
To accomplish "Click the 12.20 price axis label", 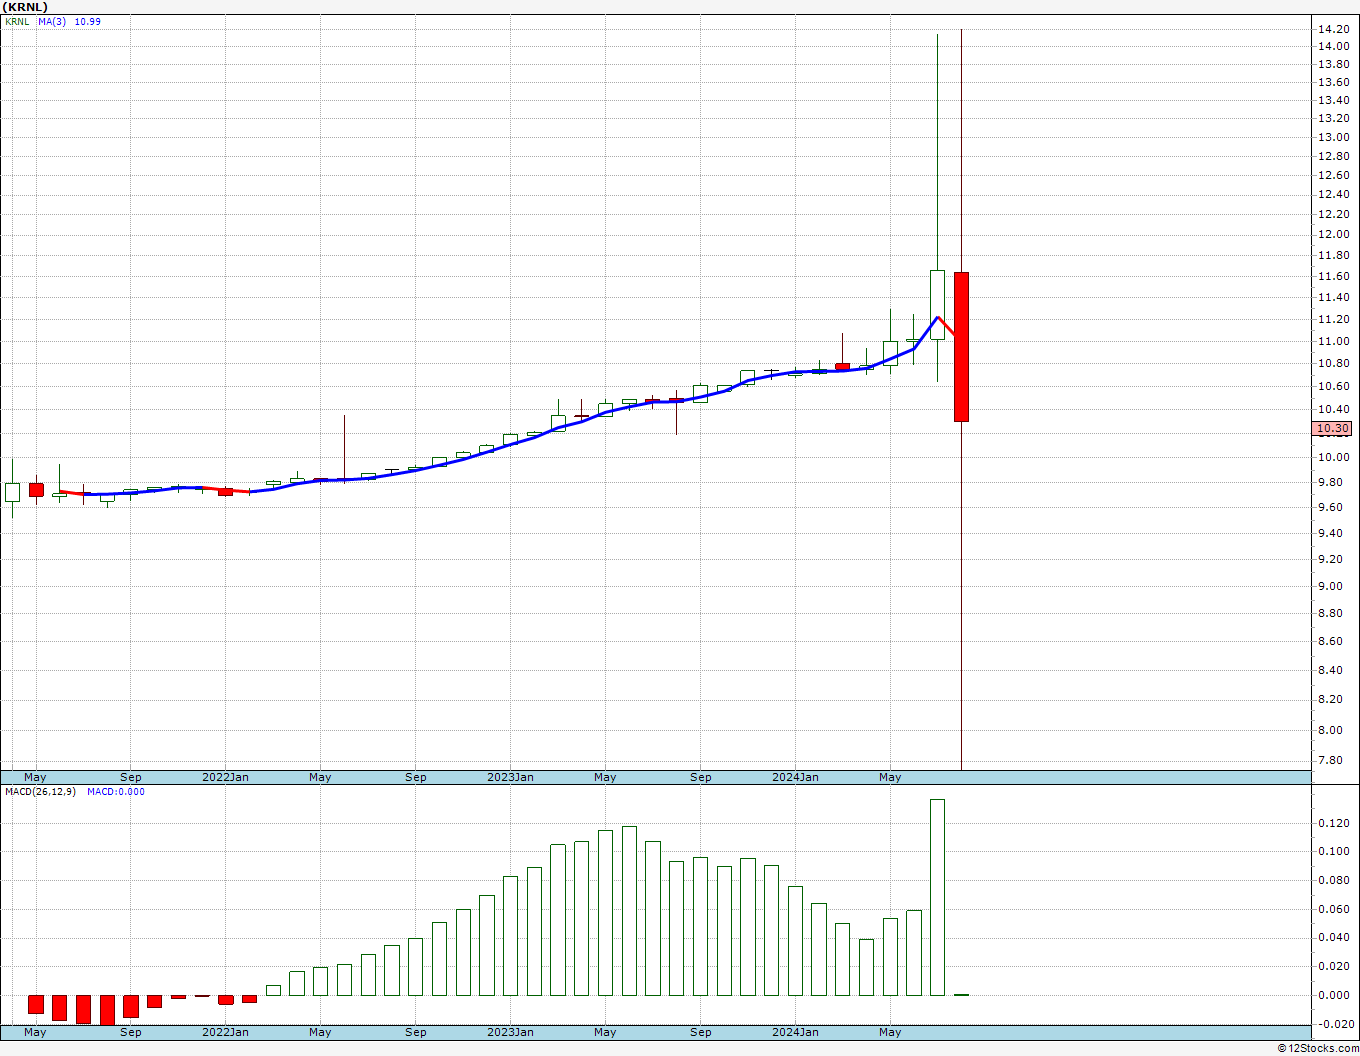I will (x=1333, y=215).
